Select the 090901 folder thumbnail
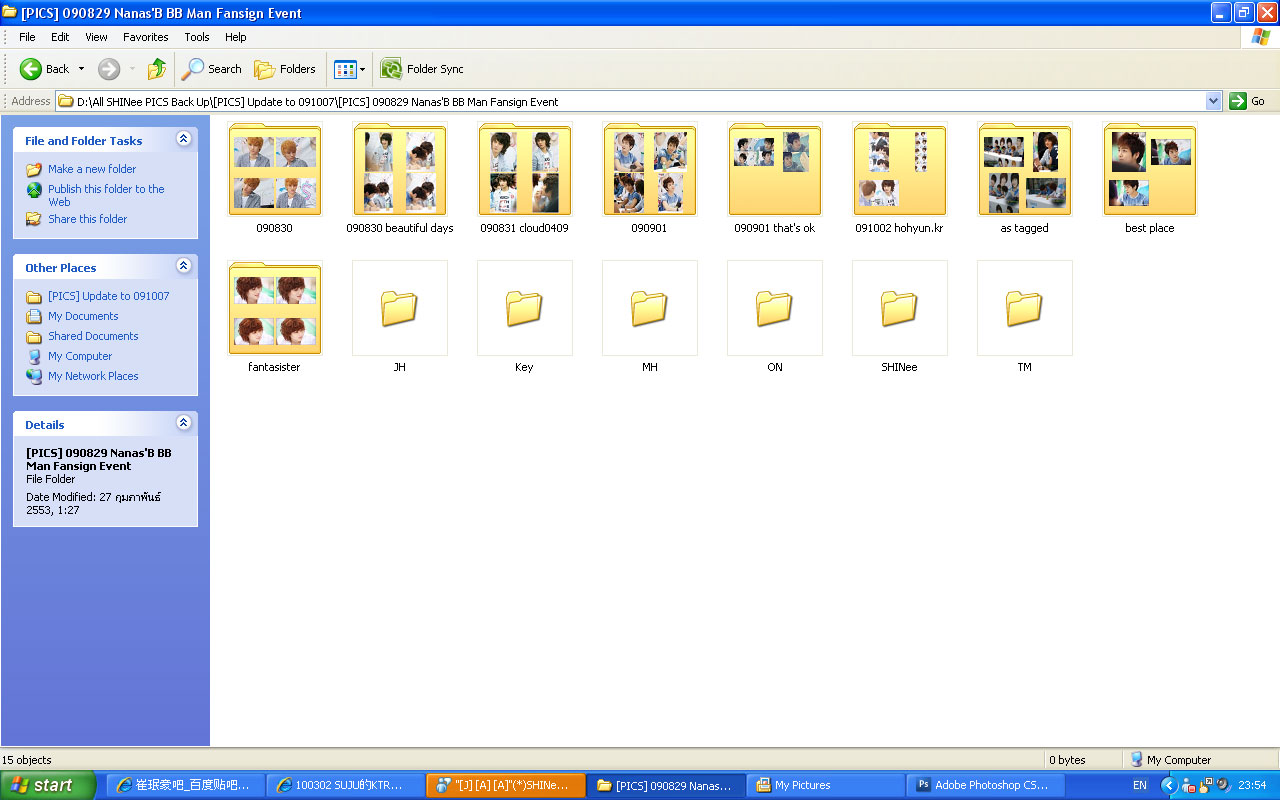Viewport: 1280px width, 800px height. pos(650,170)
